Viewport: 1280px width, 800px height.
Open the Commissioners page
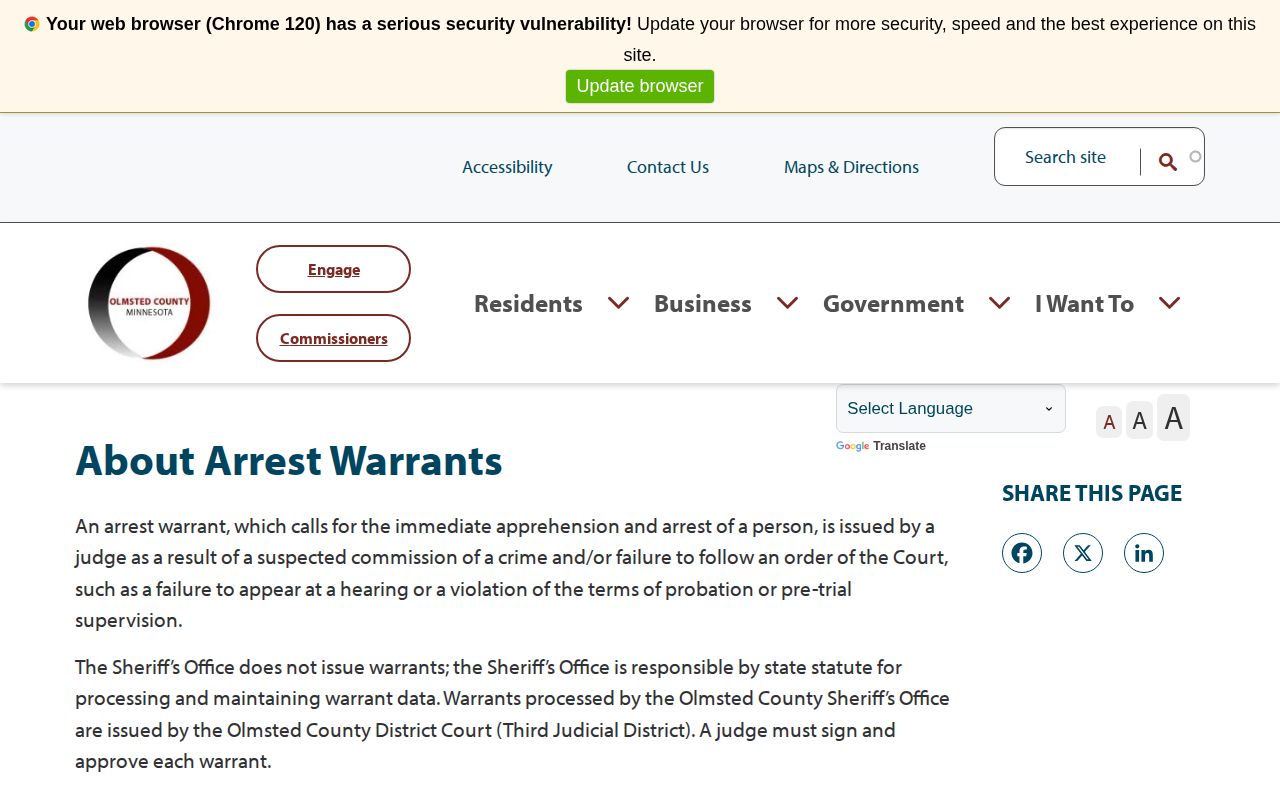coord(333,338)
